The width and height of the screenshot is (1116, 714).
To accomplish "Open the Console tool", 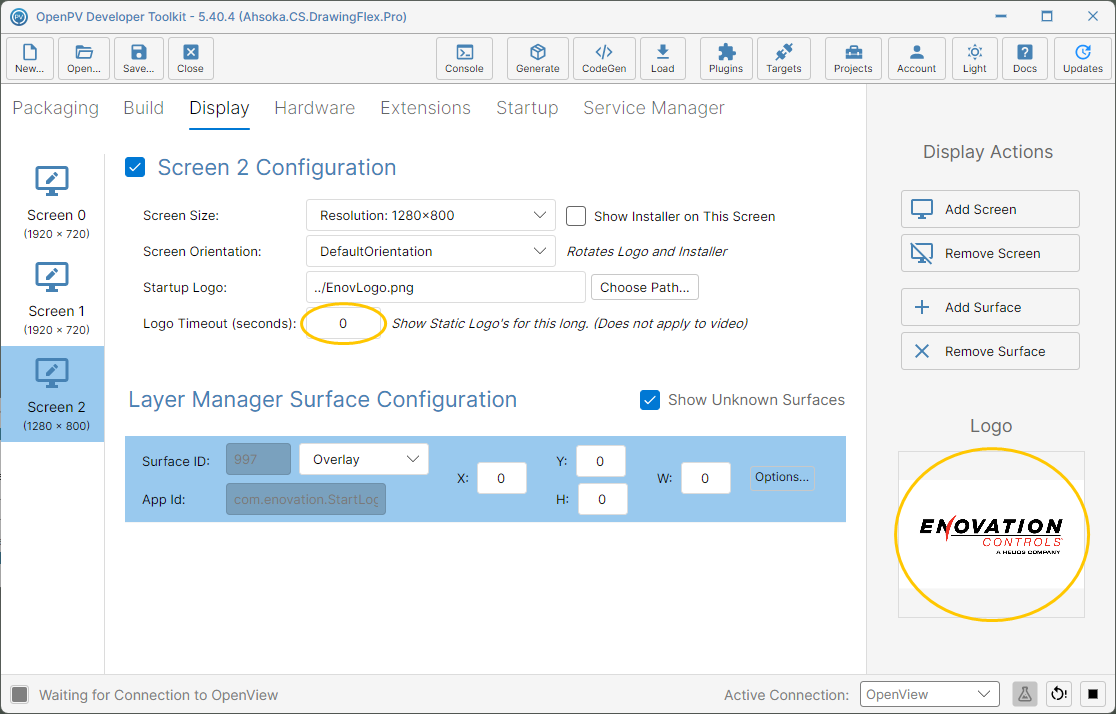I will click(x=464, y=58).
